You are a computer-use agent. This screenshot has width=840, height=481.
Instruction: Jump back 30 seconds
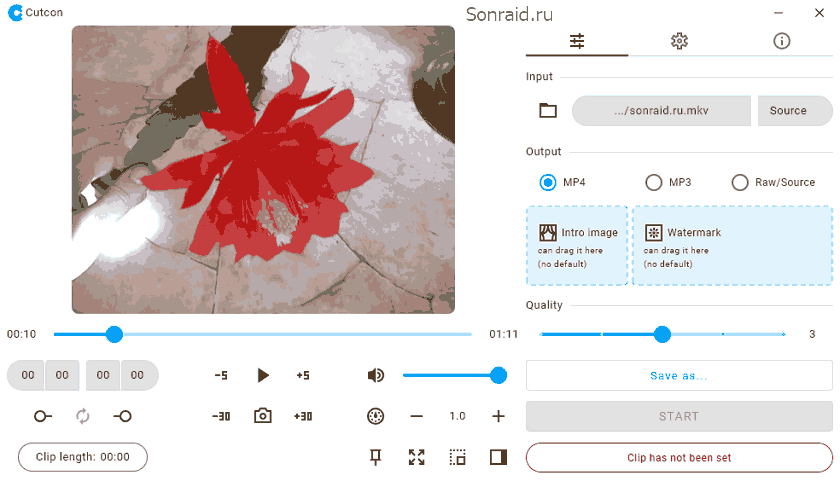point(221,416)
